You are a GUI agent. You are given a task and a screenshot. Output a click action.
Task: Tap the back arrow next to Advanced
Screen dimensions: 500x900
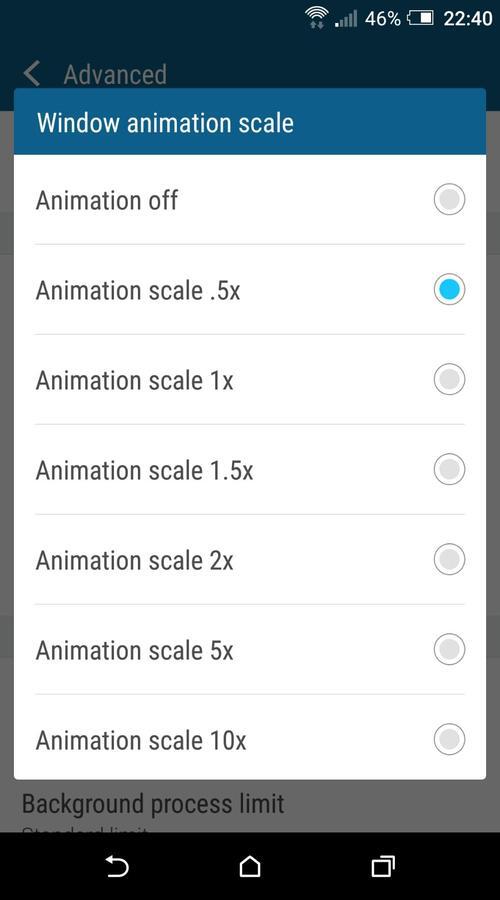(x=32, y=75)
